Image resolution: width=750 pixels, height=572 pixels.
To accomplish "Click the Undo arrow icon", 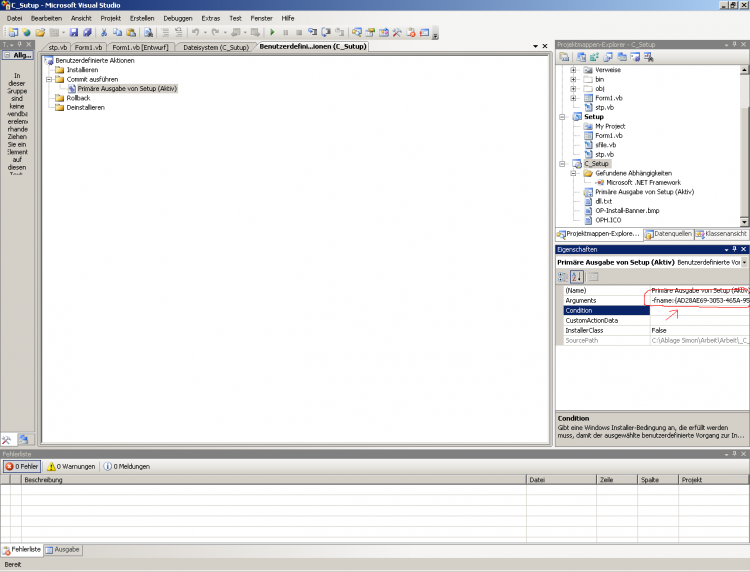I will [x=195, y=33].
